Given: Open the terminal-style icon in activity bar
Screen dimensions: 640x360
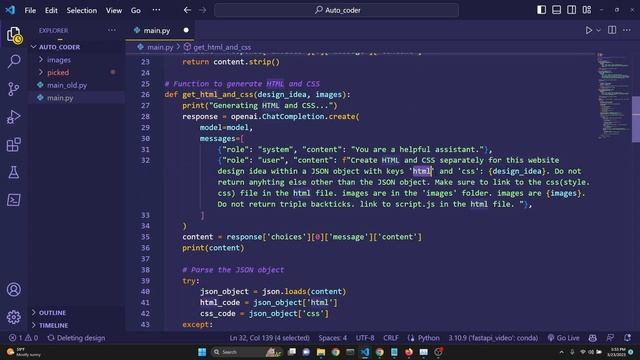Looking at the screenshot, I should (x=14, y=200).
